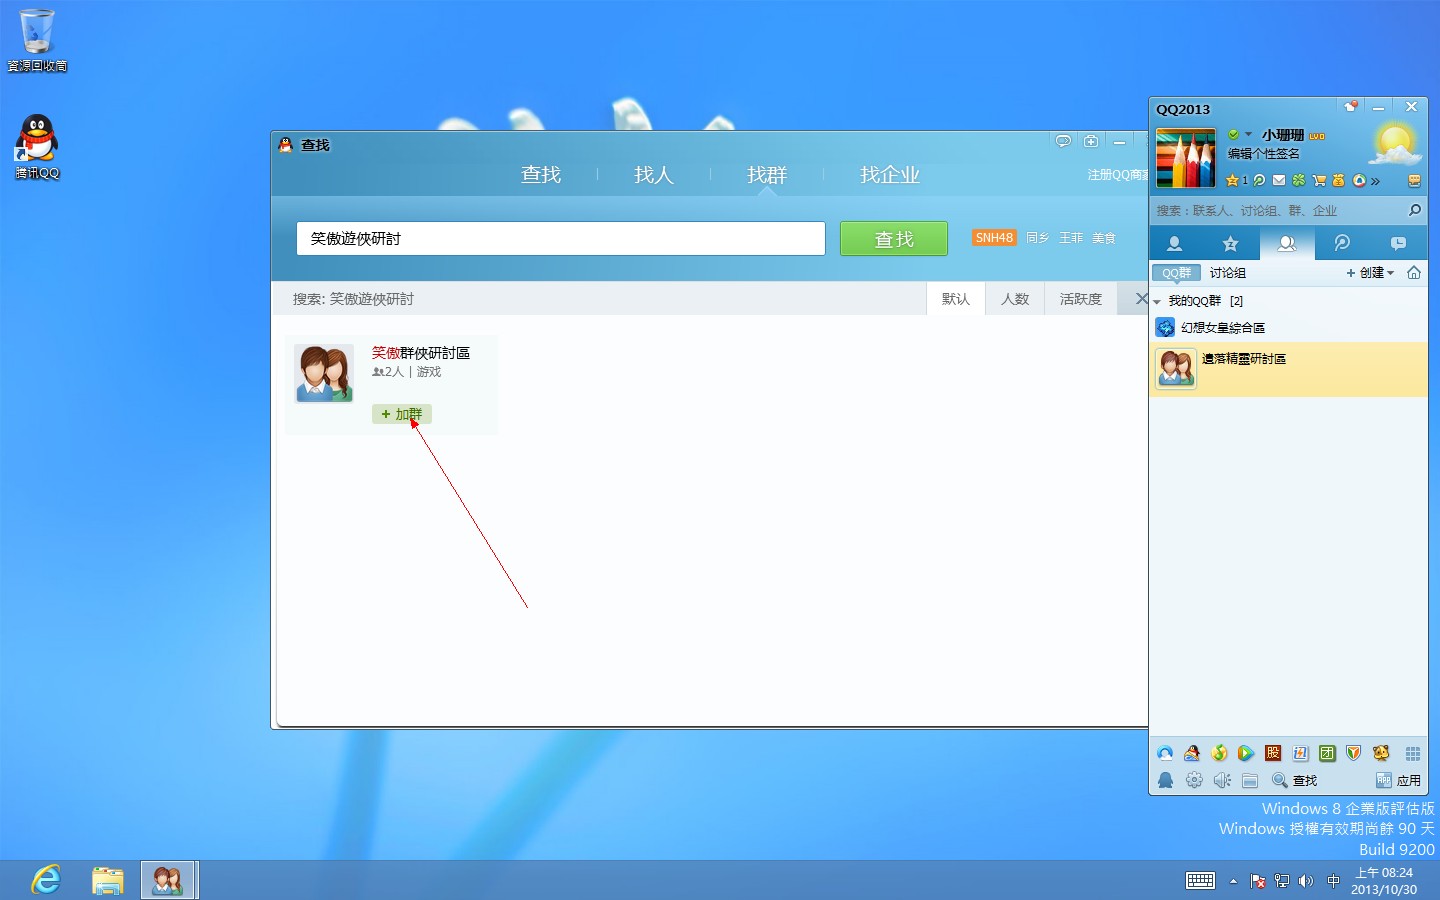Sort results by 默认

956,299
